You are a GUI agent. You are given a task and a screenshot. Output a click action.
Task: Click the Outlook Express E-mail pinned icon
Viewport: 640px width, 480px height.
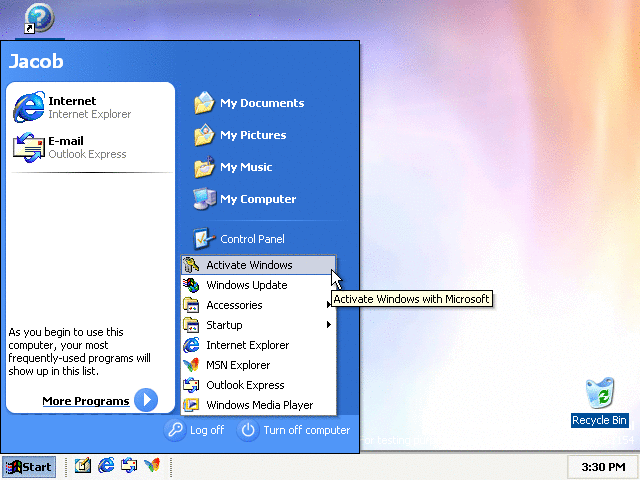29,147
